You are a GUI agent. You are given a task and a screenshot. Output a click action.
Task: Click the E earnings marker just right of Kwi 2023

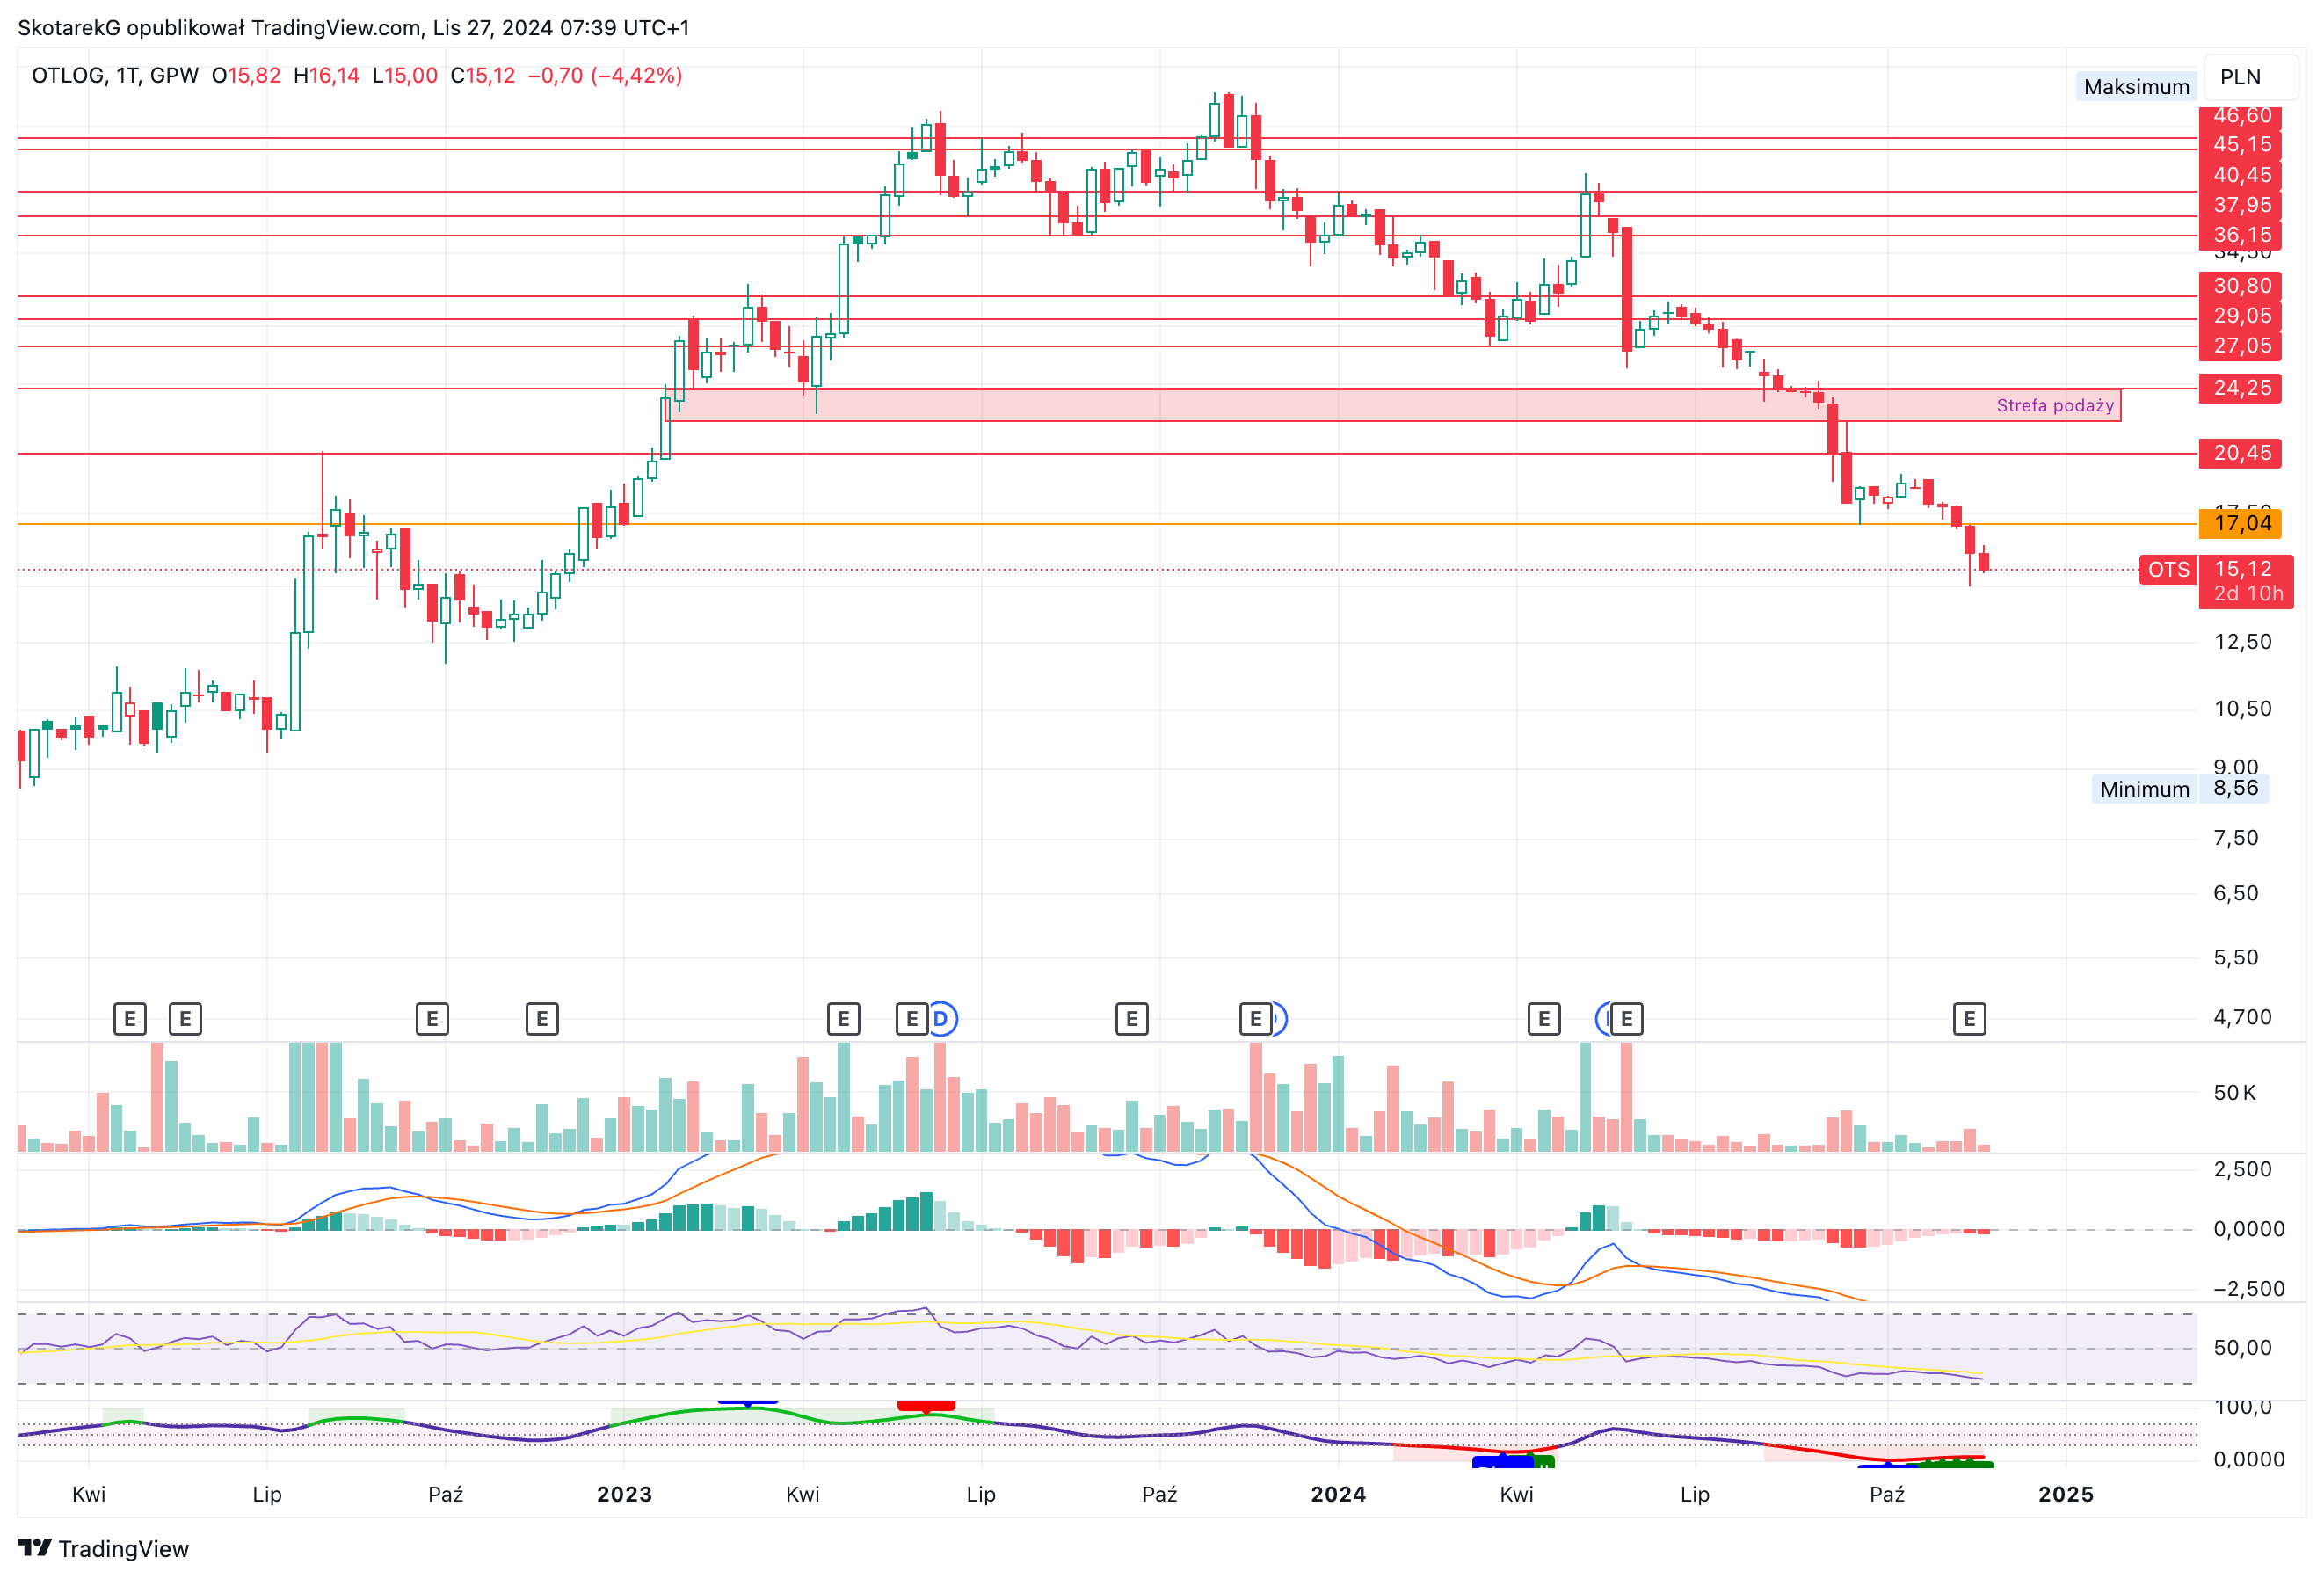pyautogui.click(x=843, y=1019)
